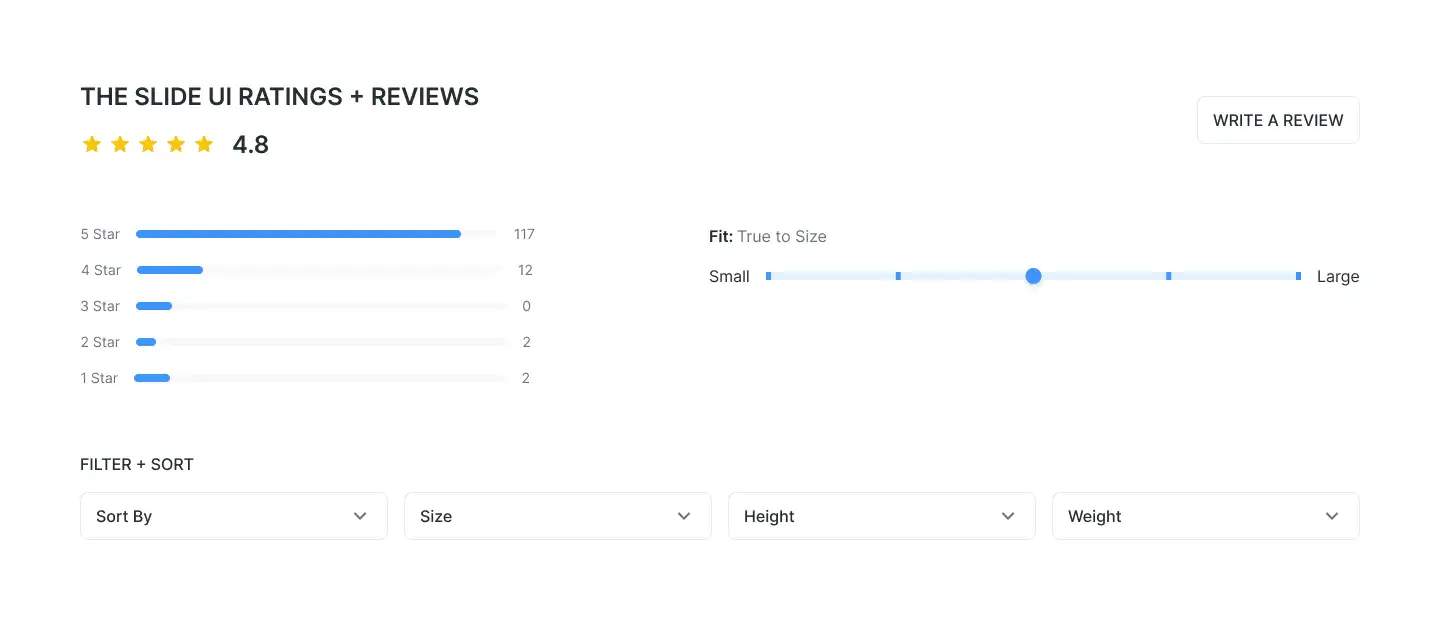1440x620 pixels.
Task: Click the 2 count for 1 Star
Action: (x=526, y=378)
